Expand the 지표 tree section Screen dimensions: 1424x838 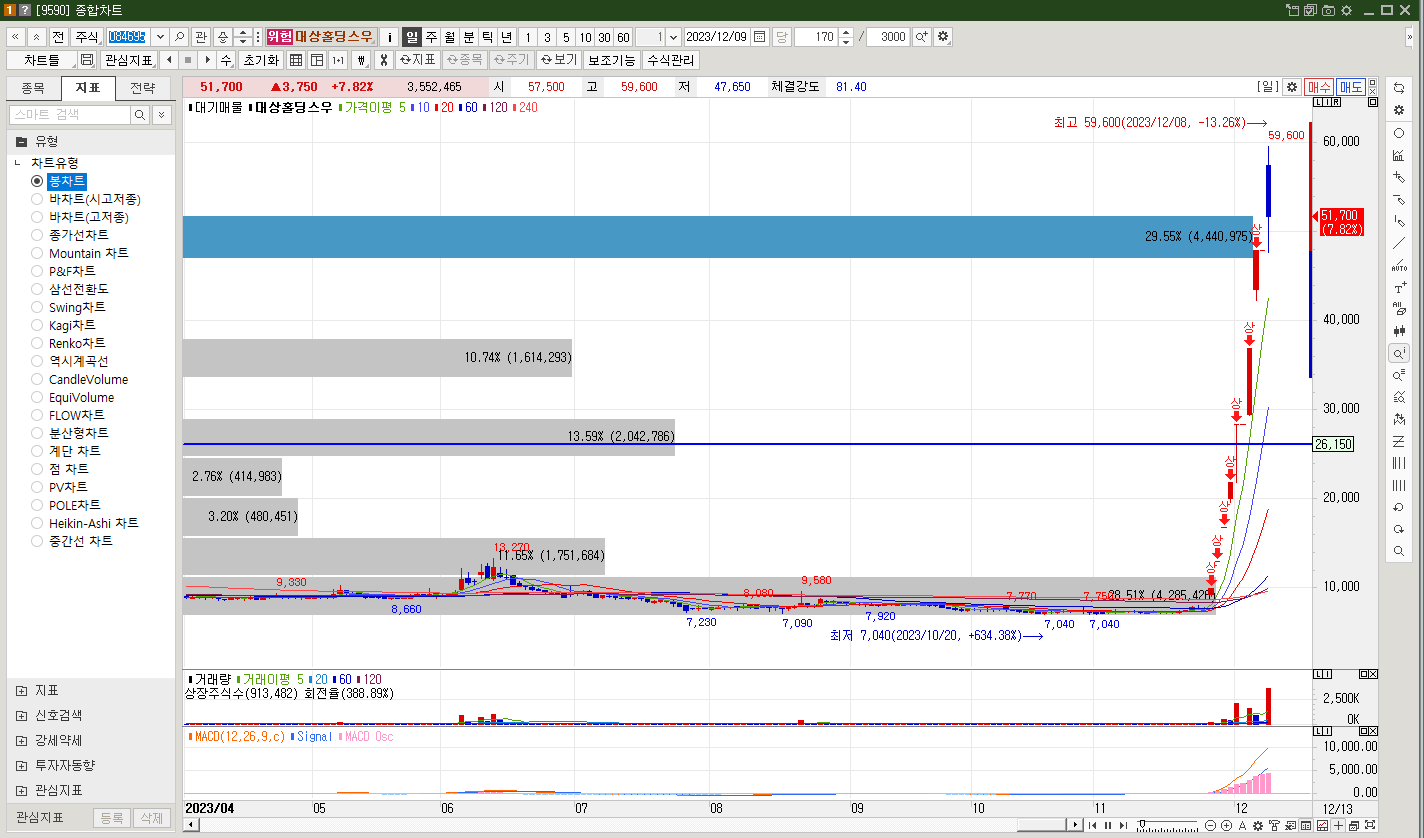point(22,690)
